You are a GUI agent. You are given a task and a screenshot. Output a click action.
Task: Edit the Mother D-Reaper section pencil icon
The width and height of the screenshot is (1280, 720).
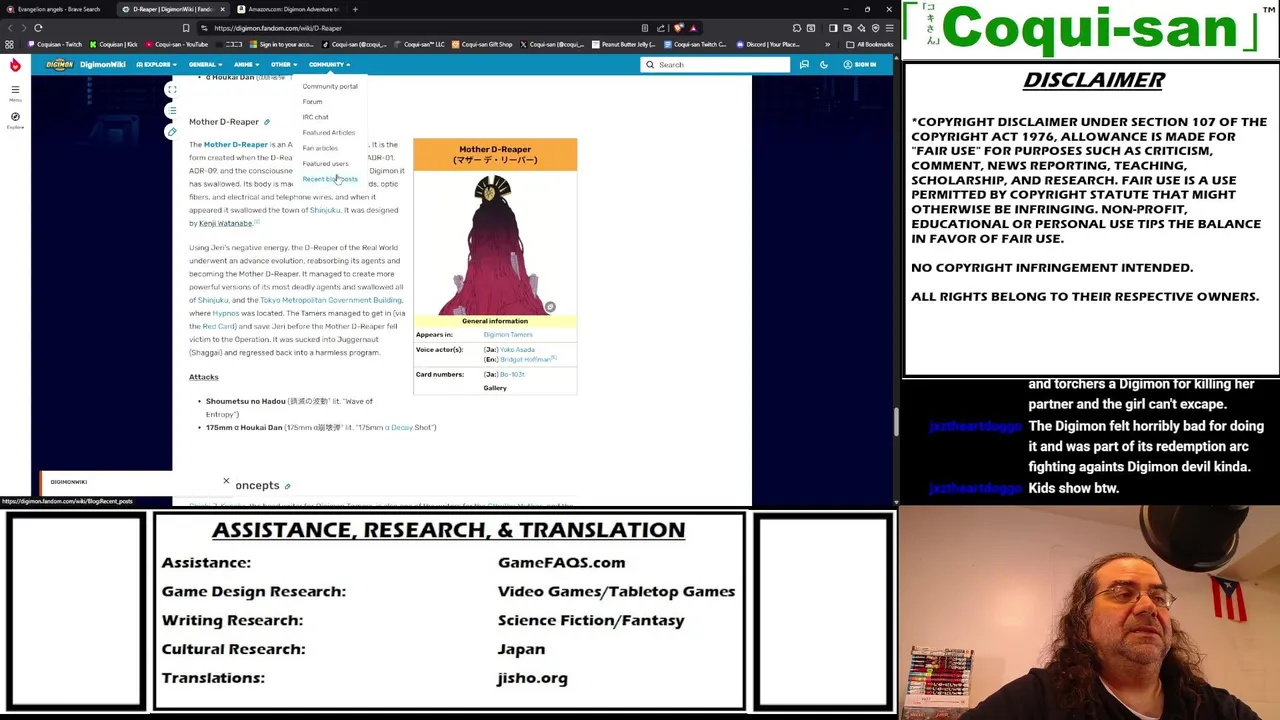267,122
